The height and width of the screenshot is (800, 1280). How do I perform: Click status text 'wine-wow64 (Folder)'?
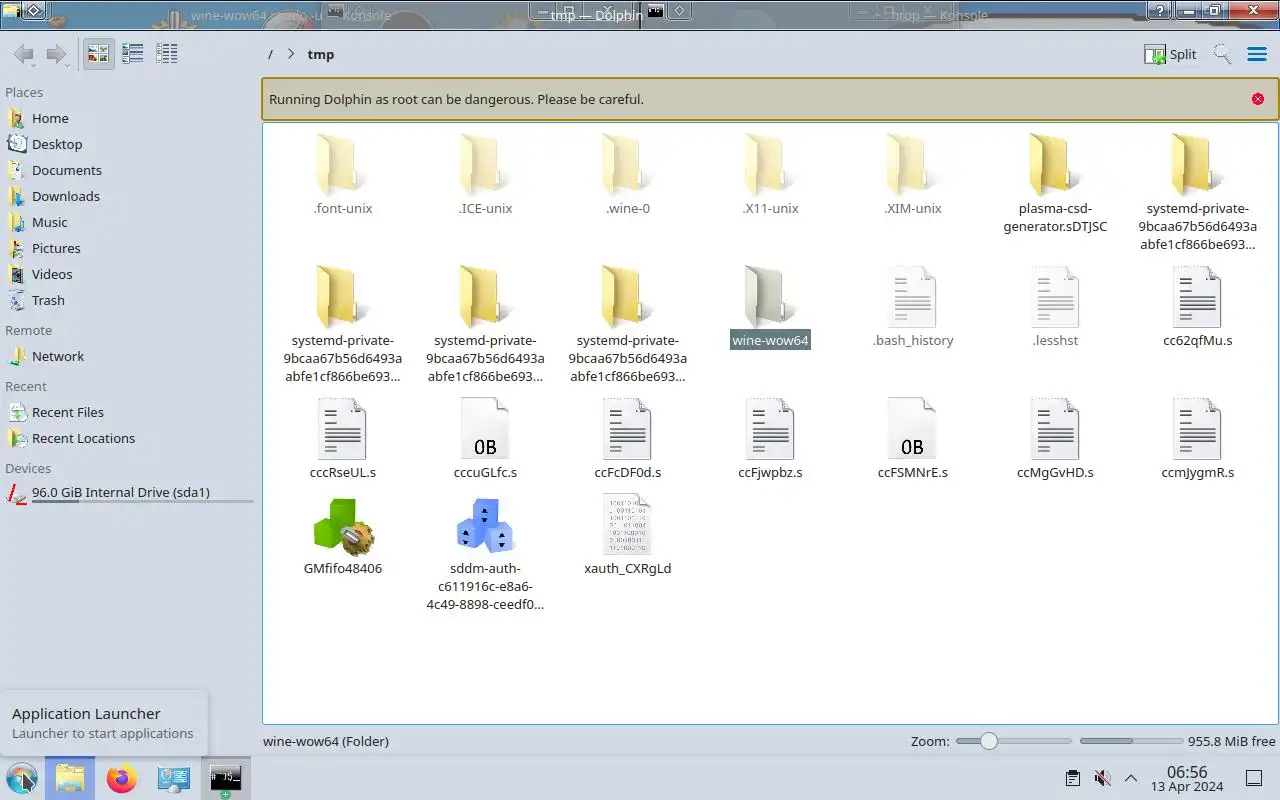coord(326,741)
